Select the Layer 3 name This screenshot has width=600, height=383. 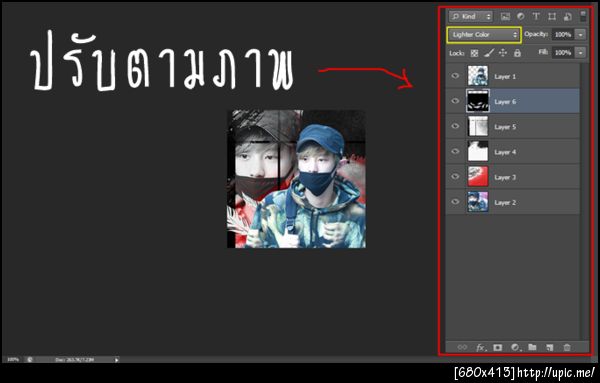[505, 178]
